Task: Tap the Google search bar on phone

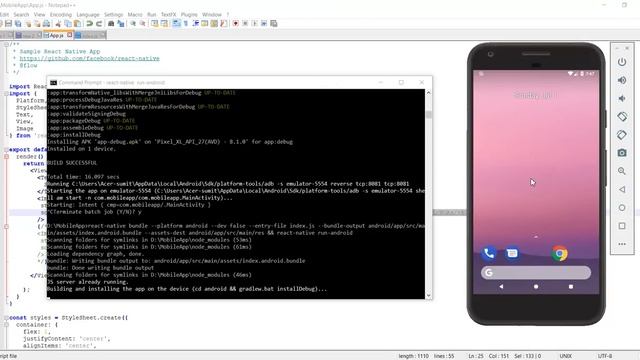Action: pos(536,273)
